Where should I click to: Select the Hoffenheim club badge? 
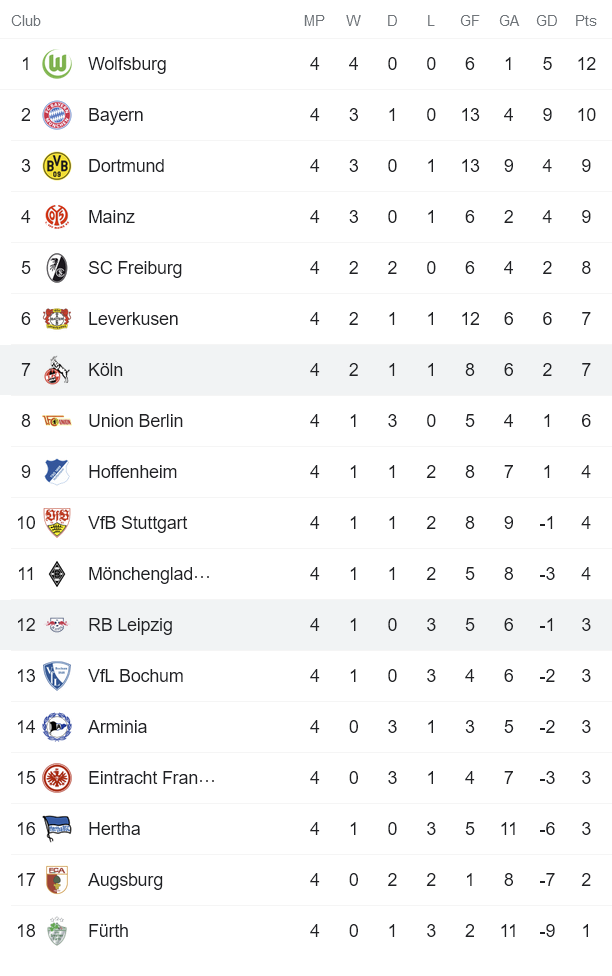[x=58, y=471]
